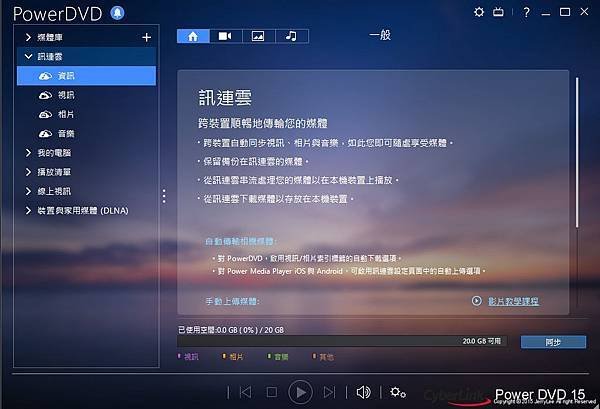The width and height of the screenshot is (600, 409).
Task: Select 音樂 cloud item
Action: 86,134
